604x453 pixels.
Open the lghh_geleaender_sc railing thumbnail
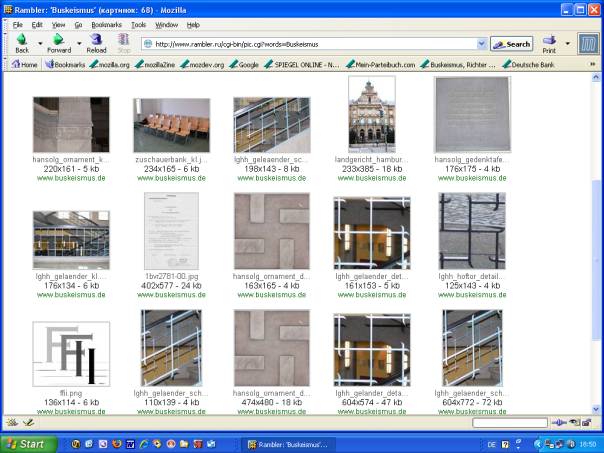pos(272,125)
